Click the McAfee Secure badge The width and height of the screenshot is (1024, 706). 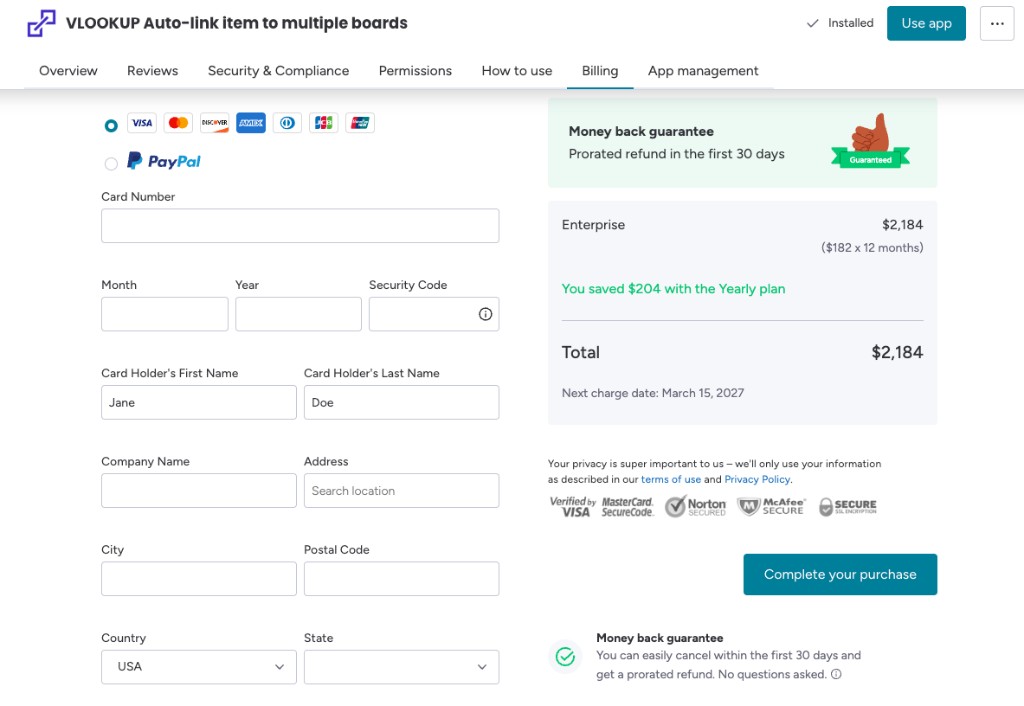pyautogui.click(x=771, y=507)
